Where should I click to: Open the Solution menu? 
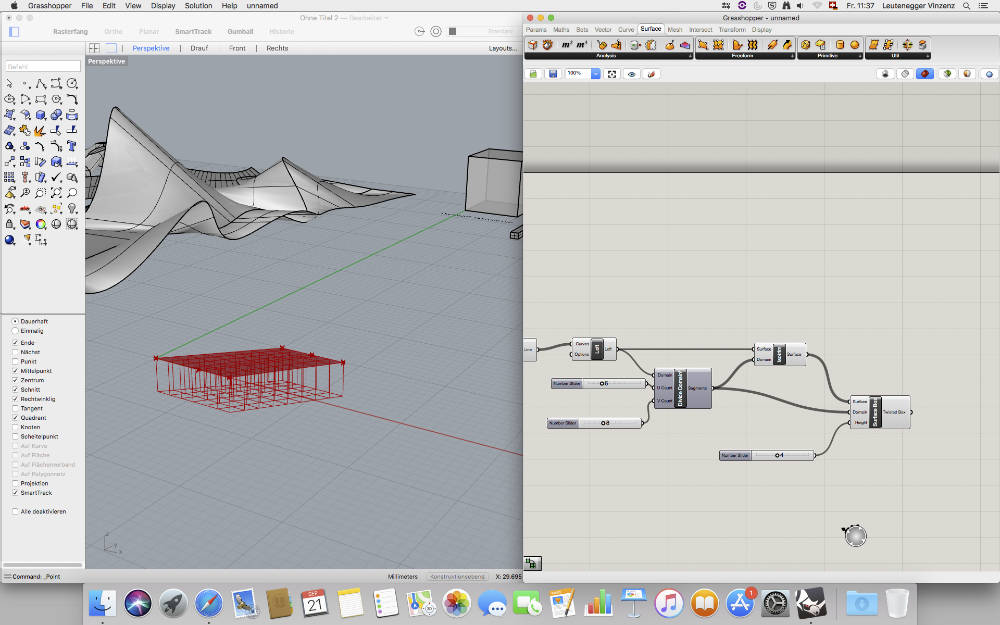point(198,5)
